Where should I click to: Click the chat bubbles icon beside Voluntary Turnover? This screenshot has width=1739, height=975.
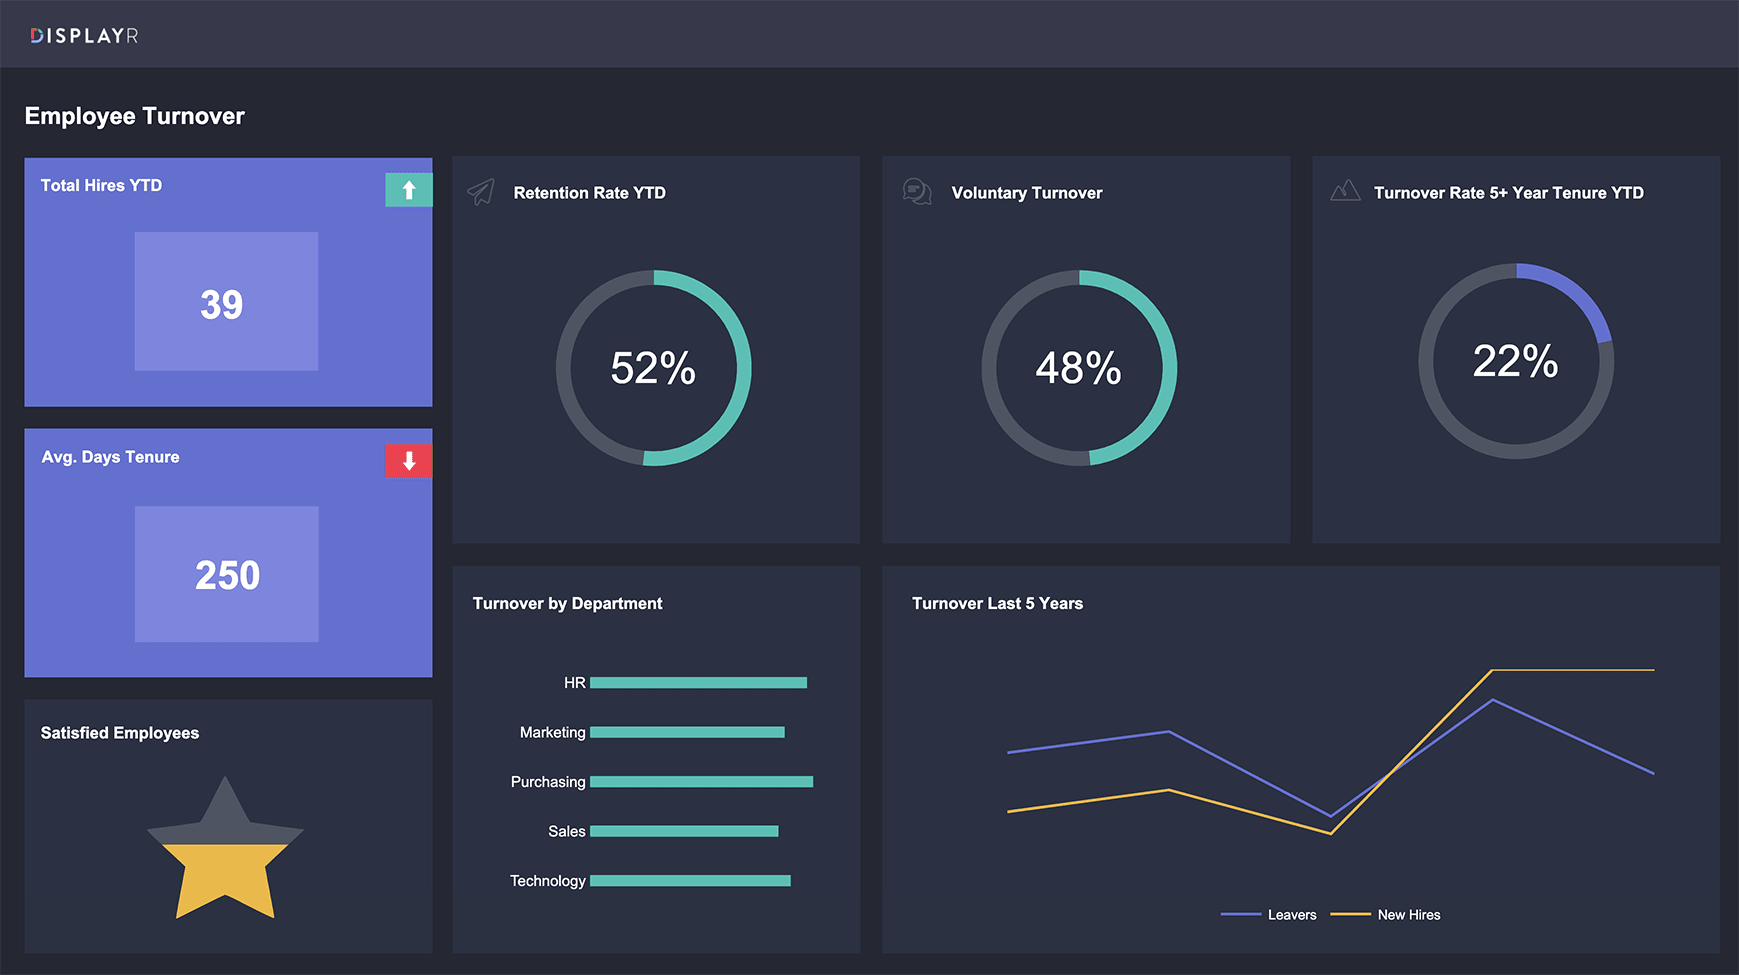[x=916, y=191]
